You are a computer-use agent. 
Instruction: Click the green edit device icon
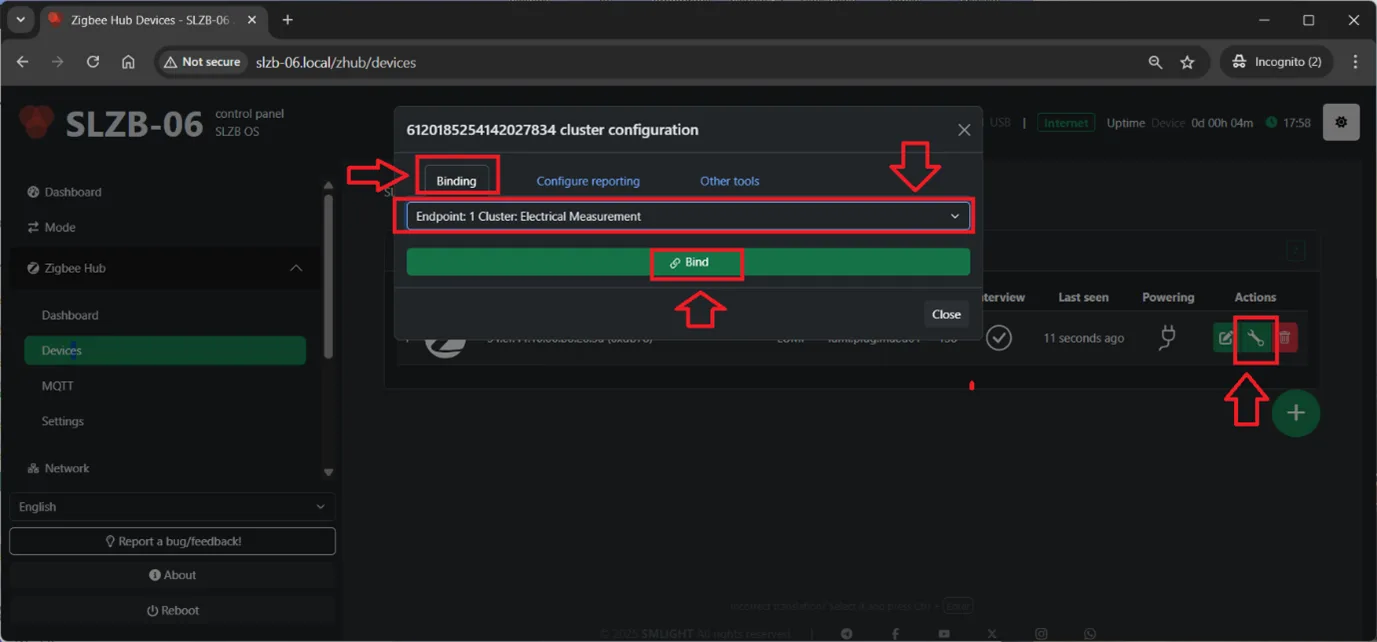tap(1225, 339)
